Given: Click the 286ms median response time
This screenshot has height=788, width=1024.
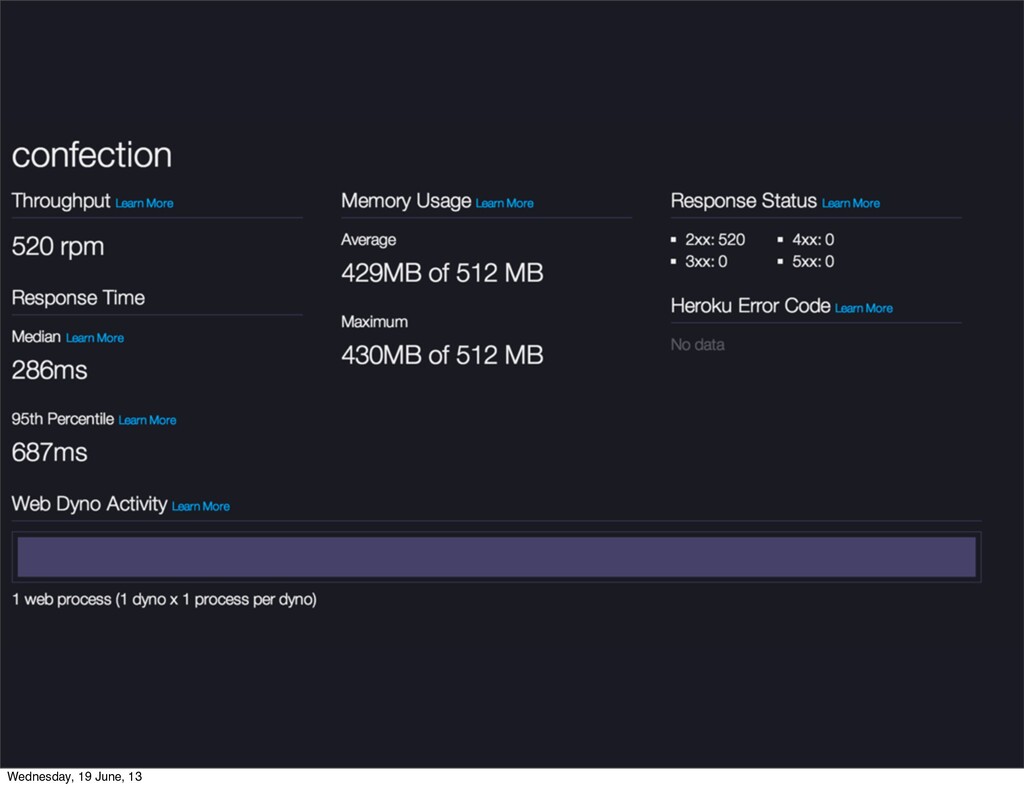Looking at the screenshot, I should 49,370.
